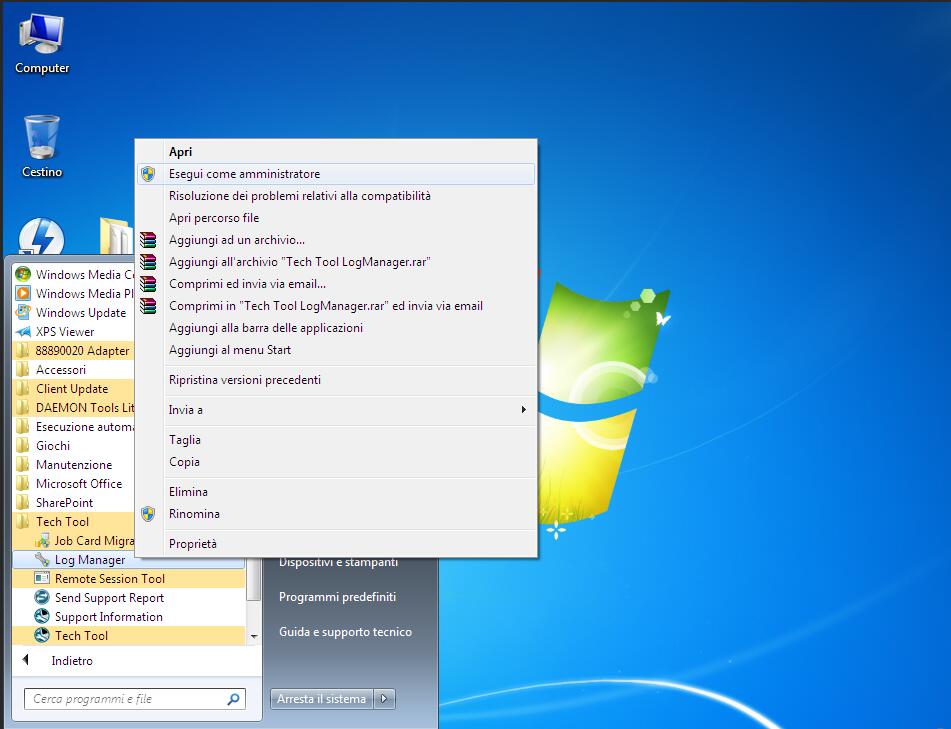Focus the 'Cerca programmi e file' search field
The height and width of the screenshot is (729, 951).
[x=135, y=699]
